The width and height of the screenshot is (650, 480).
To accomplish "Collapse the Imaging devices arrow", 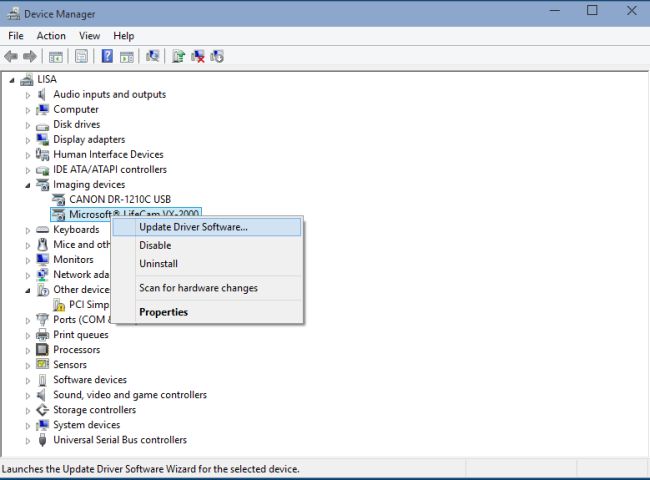I will pos(28,185).
